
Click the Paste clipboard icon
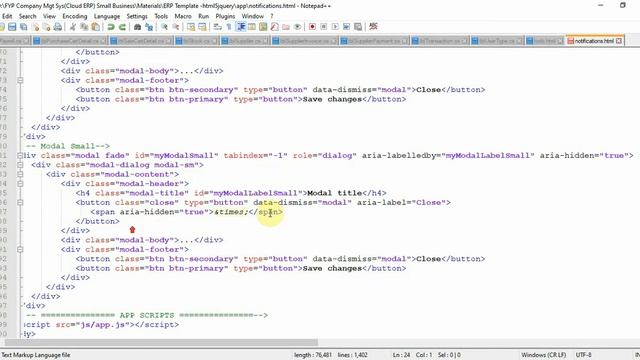96,27
